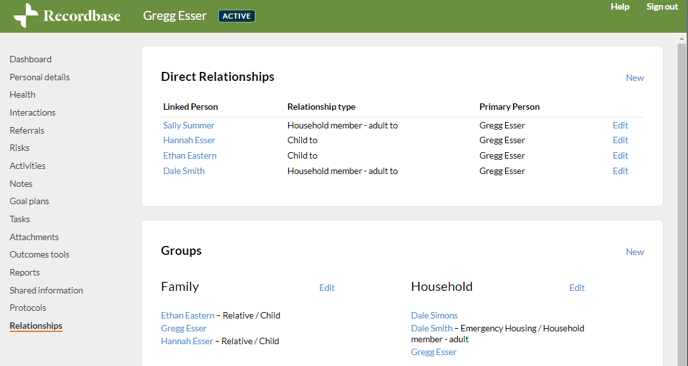Edit the Family group
Screen dimensions: 688x366
[327, 288]
